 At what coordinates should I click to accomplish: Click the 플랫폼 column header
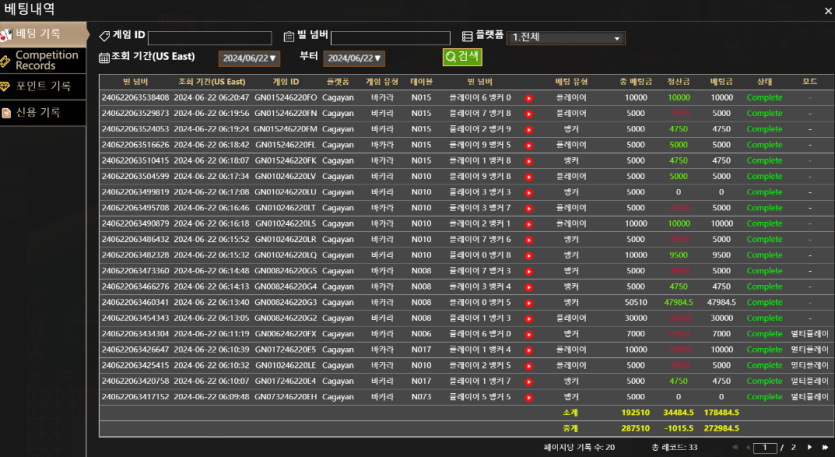(x=338, y=81)
